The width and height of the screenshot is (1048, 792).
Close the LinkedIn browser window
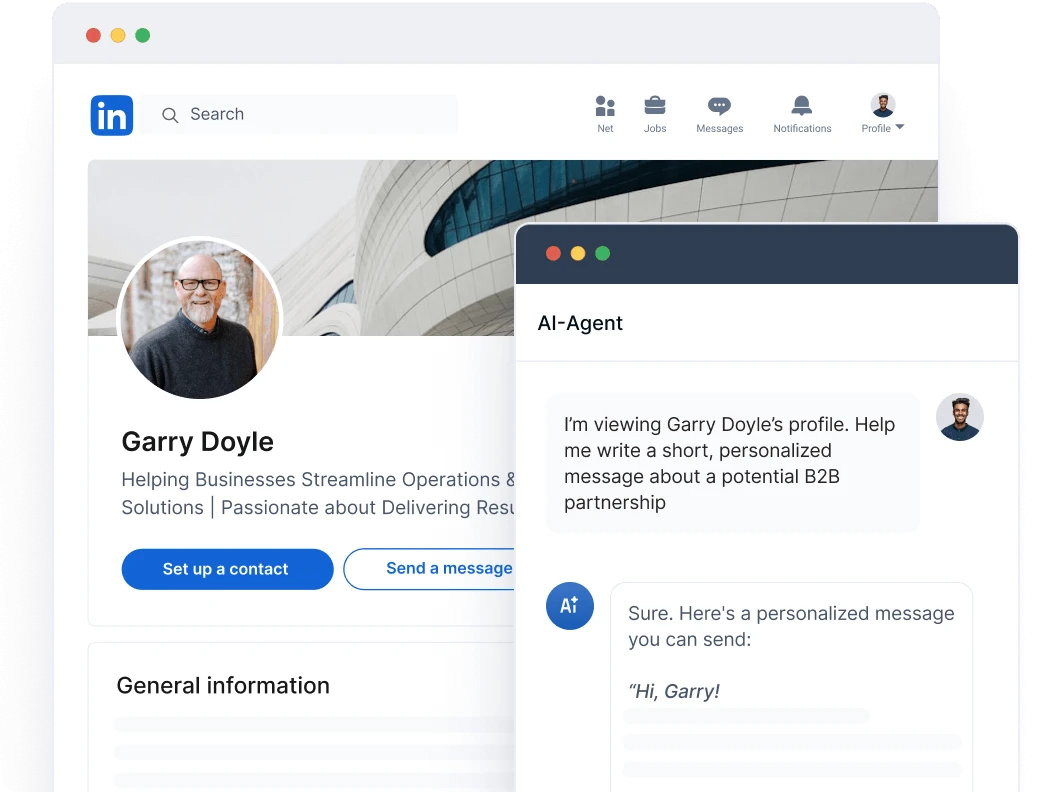pyautogui.click(x=94, y=35)
